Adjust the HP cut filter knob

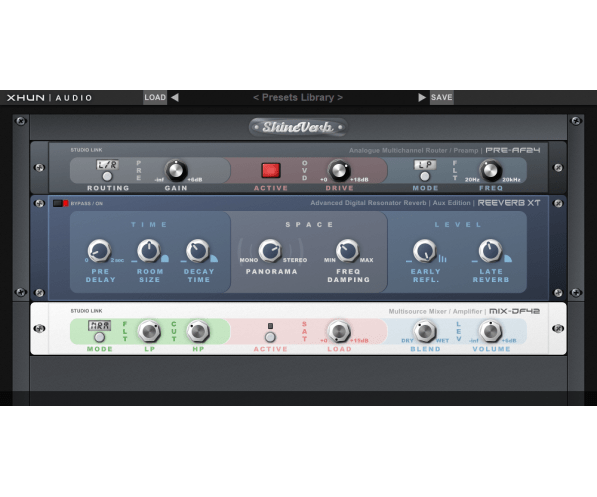198,331
